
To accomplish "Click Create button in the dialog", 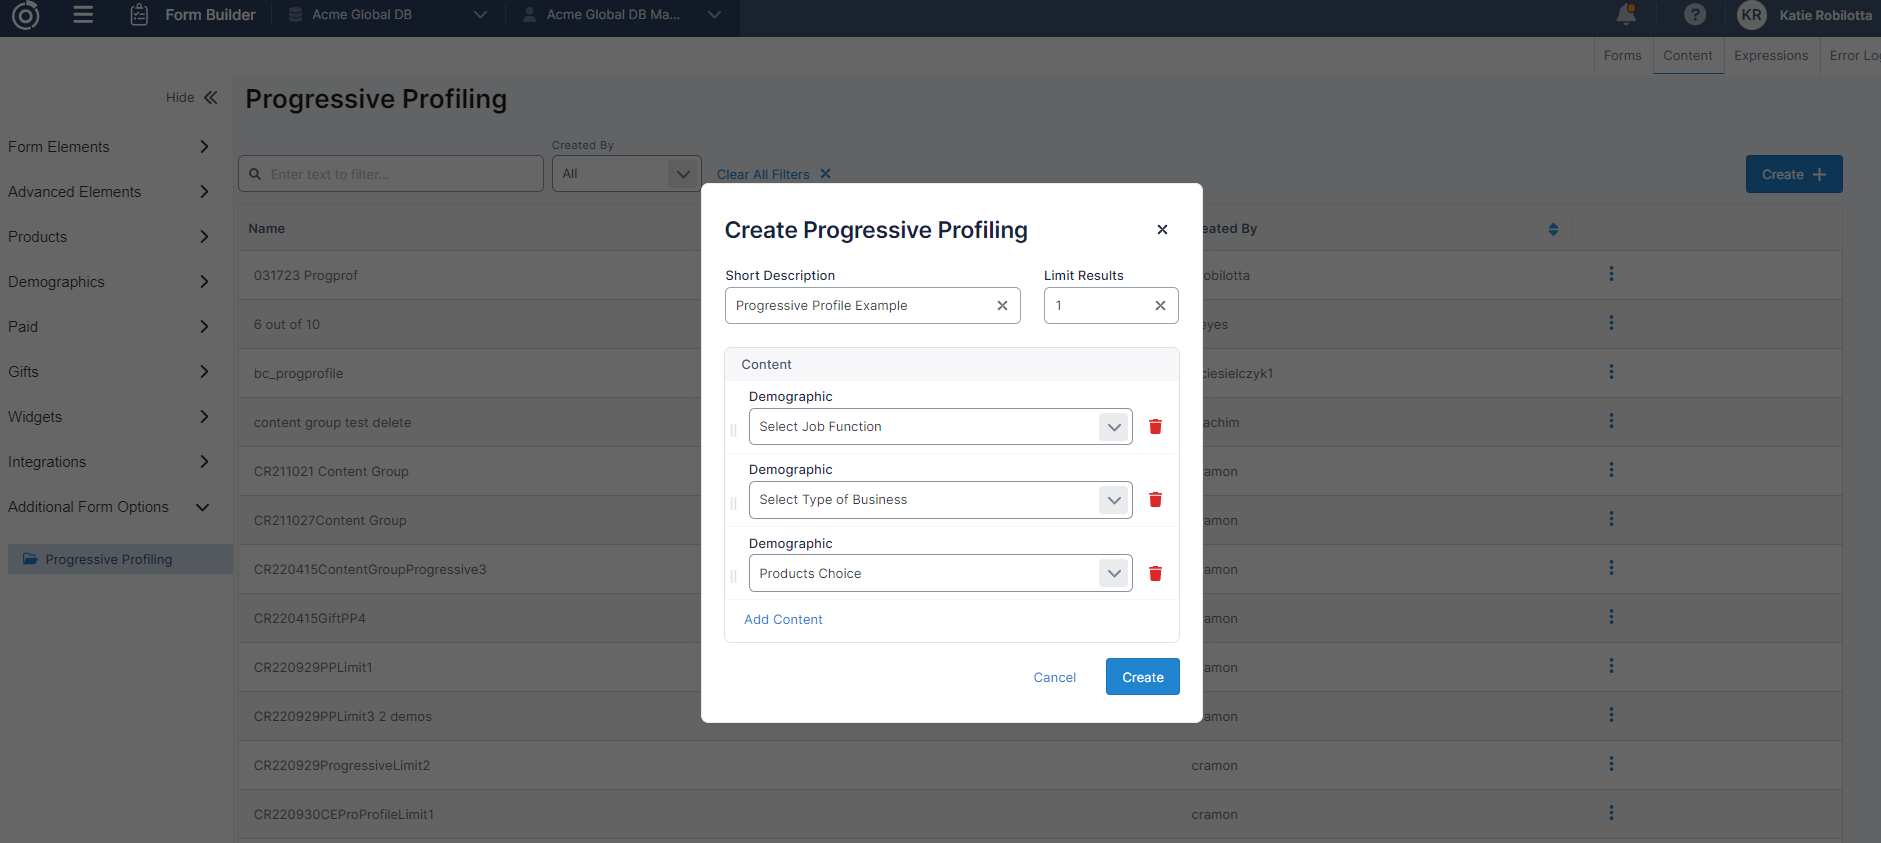I will (1142, 677).
